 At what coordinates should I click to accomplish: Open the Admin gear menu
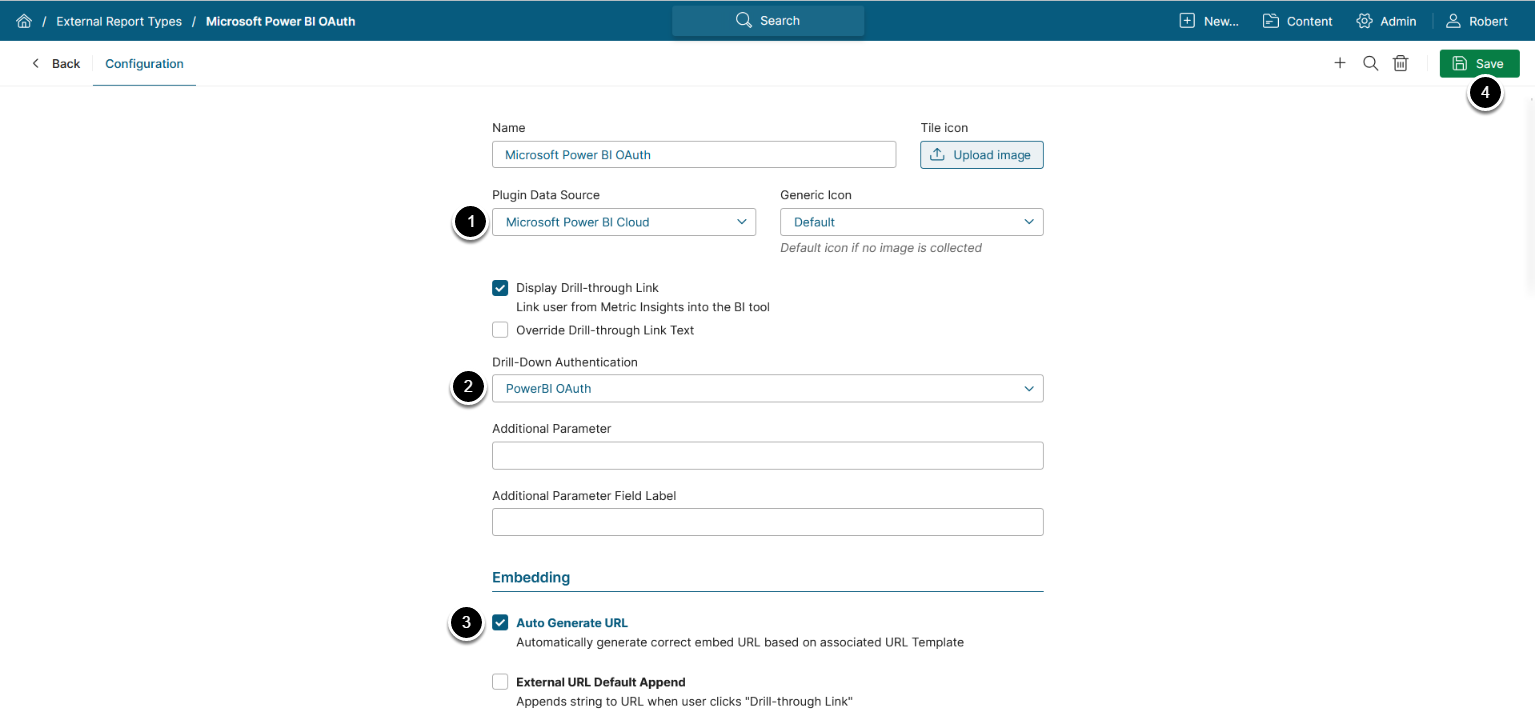1386,21
